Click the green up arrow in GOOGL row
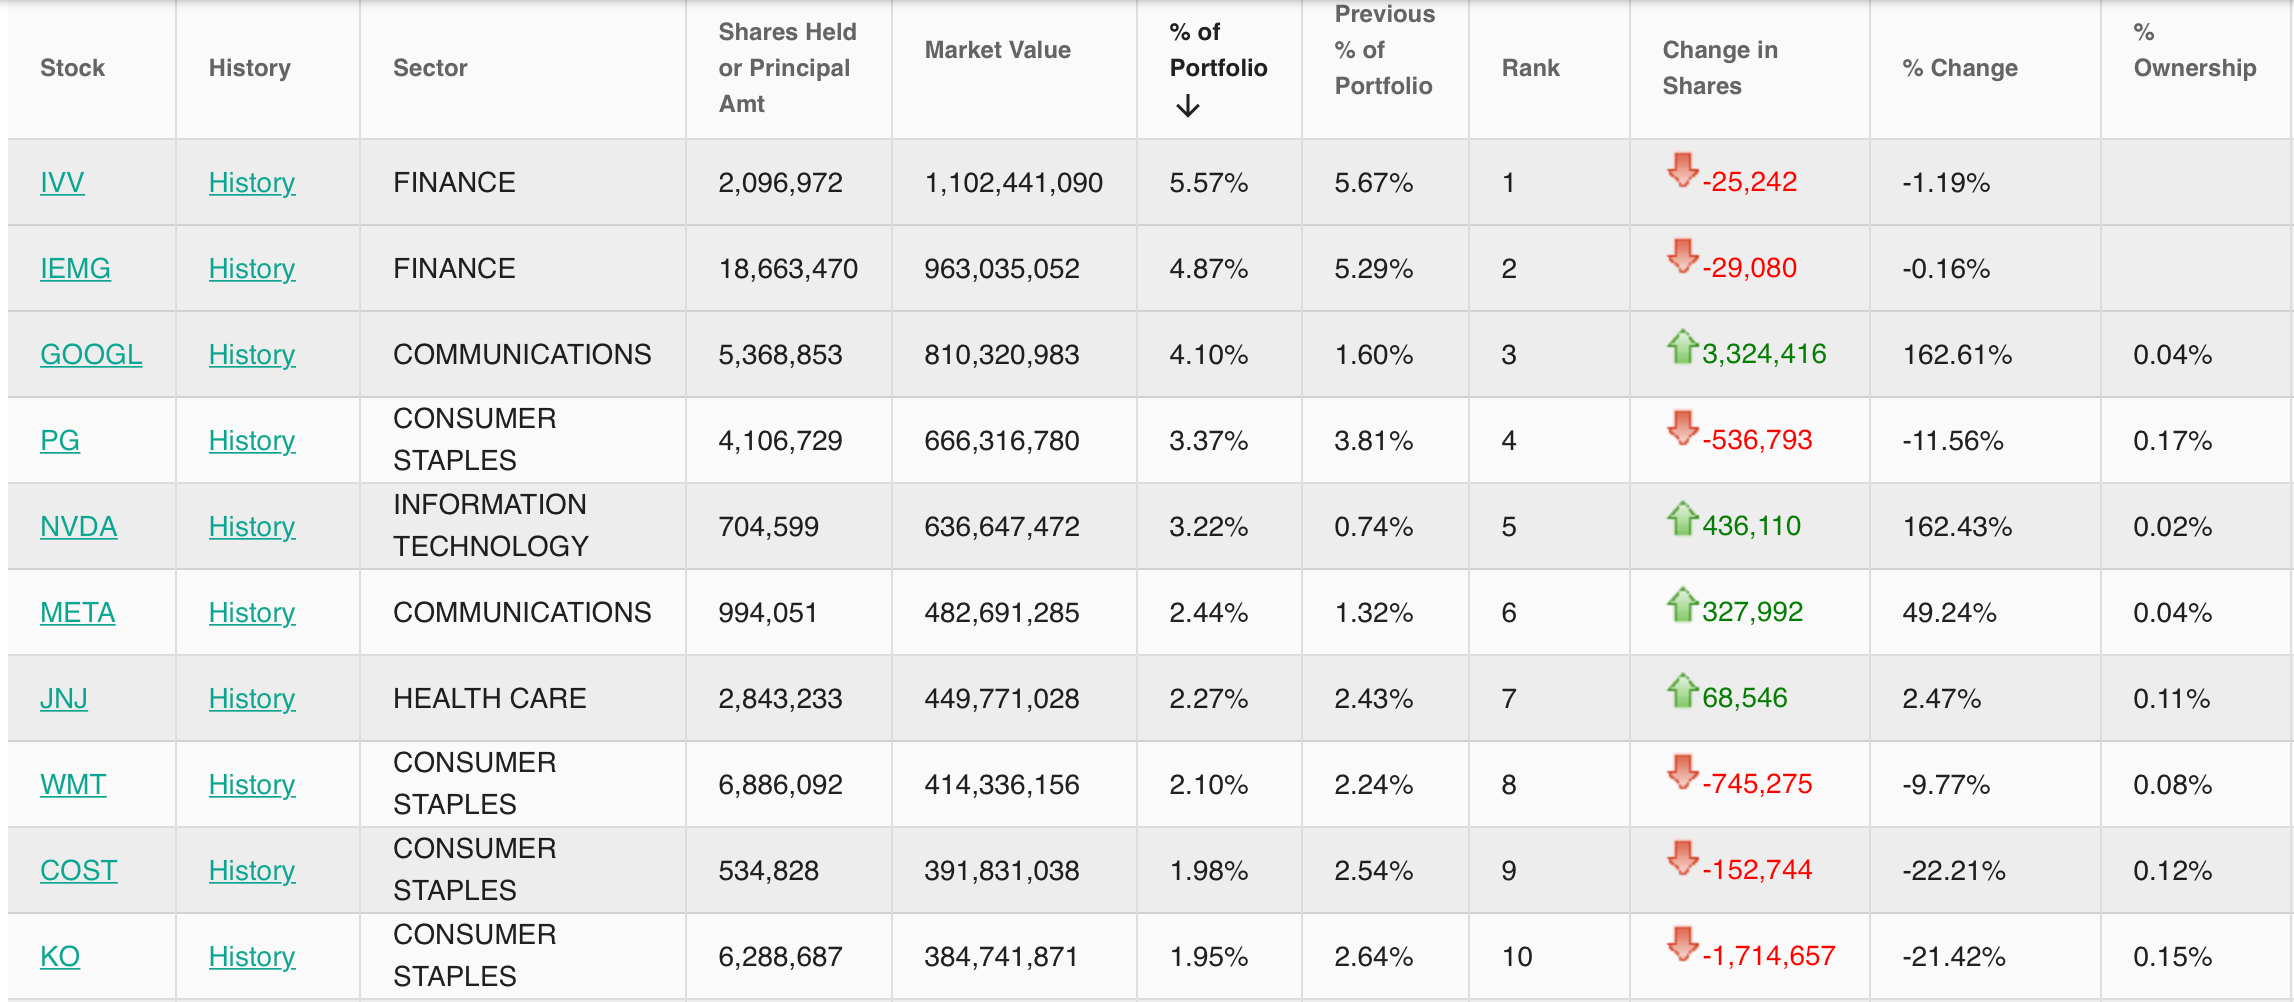The width and height of the screenshot is (2294, 1002). (1683, 346)
